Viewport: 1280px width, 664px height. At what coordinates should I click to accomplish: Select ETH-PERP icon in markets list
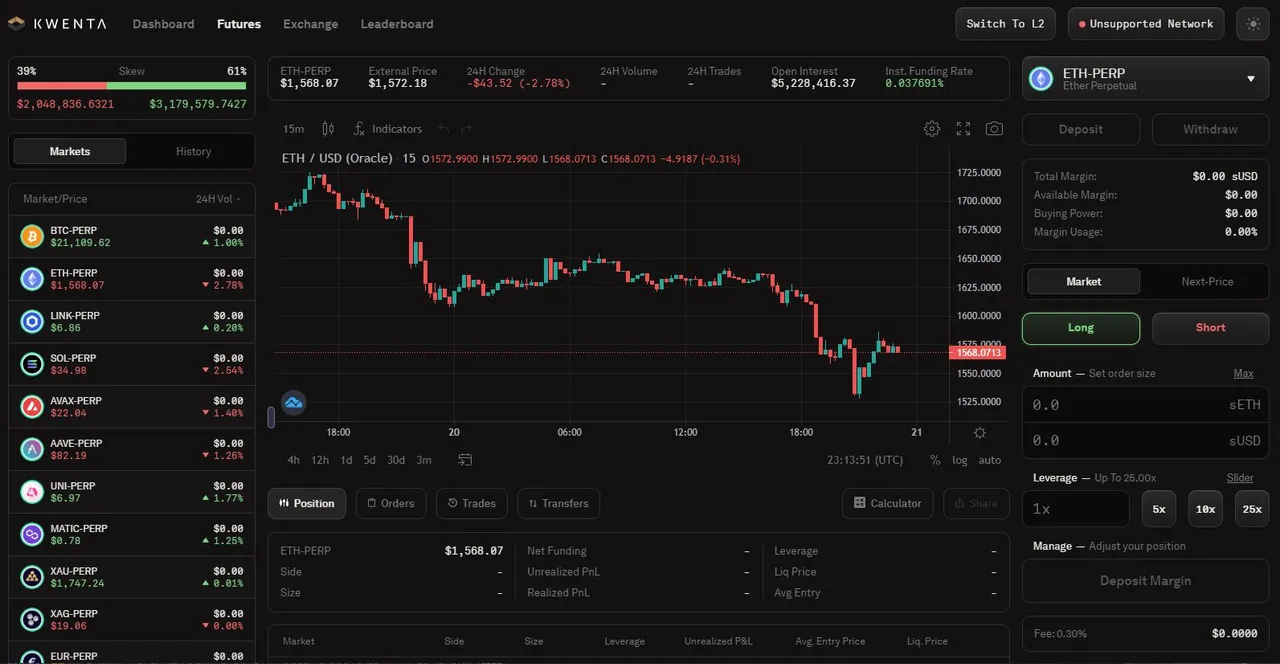pyautogui.click(x=32, y=279)
